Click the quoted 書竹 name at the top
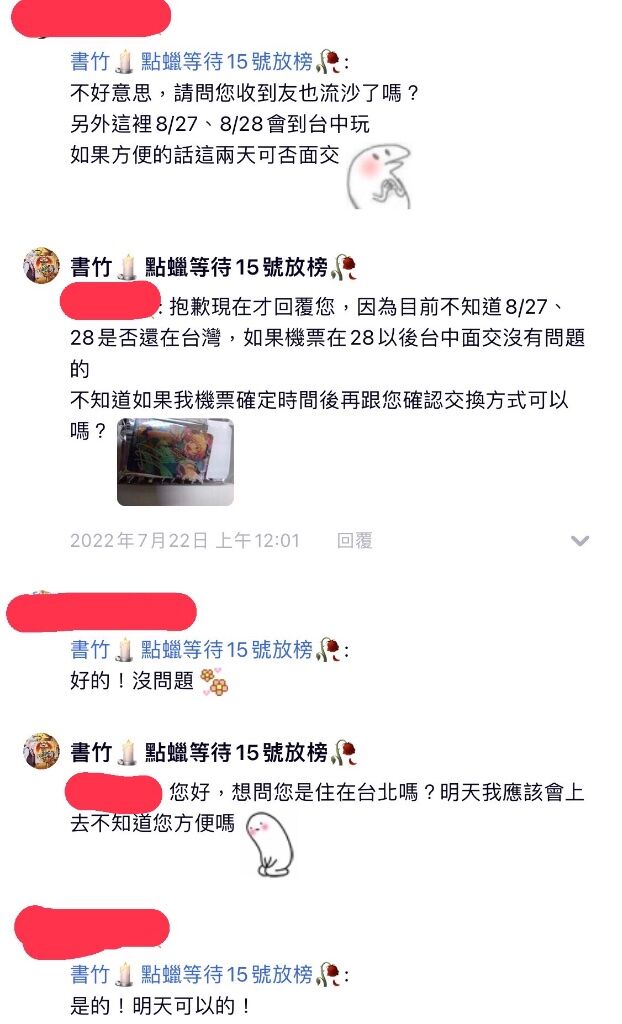Viewport: 622px width, 1024px height. tap(209, 62)
